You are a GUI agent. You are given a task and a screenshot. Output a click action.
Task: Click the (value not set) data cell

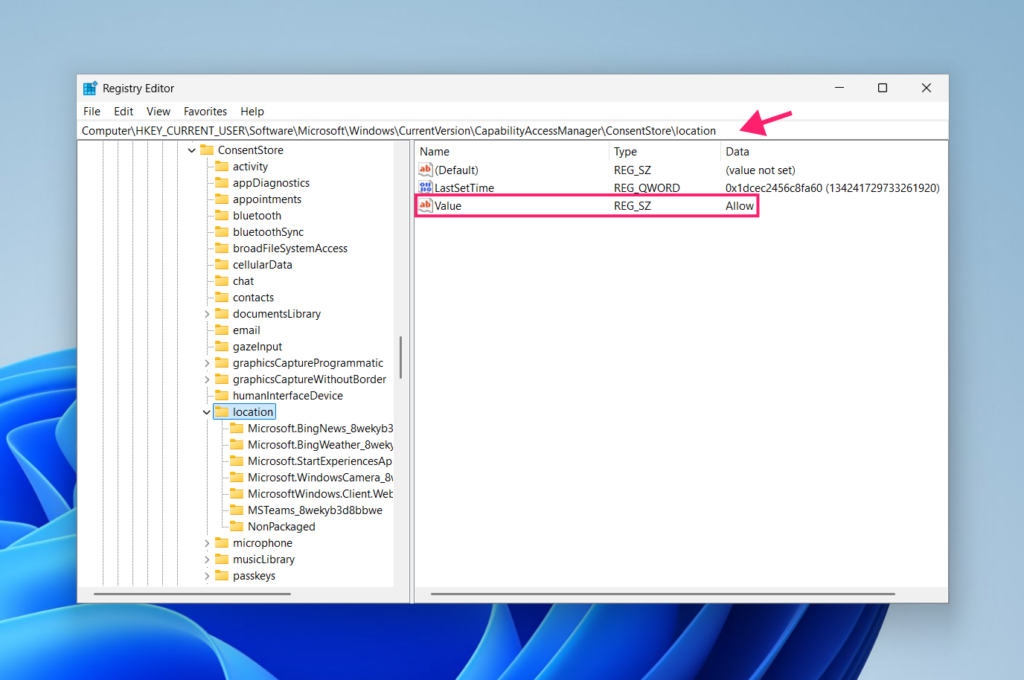tap(760, 170)
